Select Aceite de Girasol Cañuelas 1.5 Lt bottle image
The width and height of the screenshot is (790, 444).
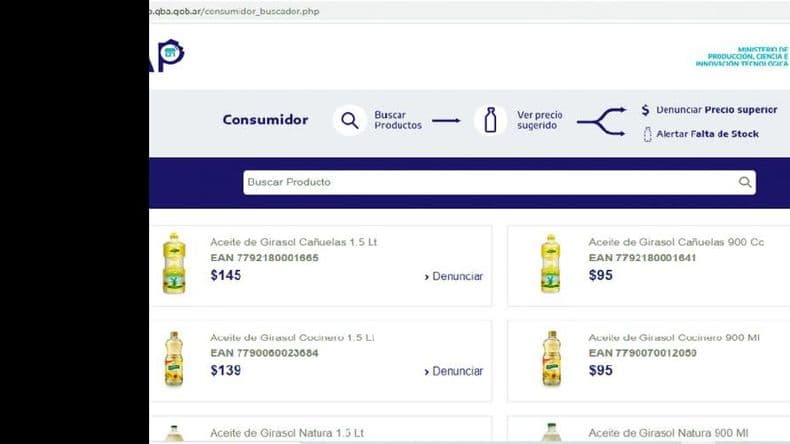(x=174, y=263)
